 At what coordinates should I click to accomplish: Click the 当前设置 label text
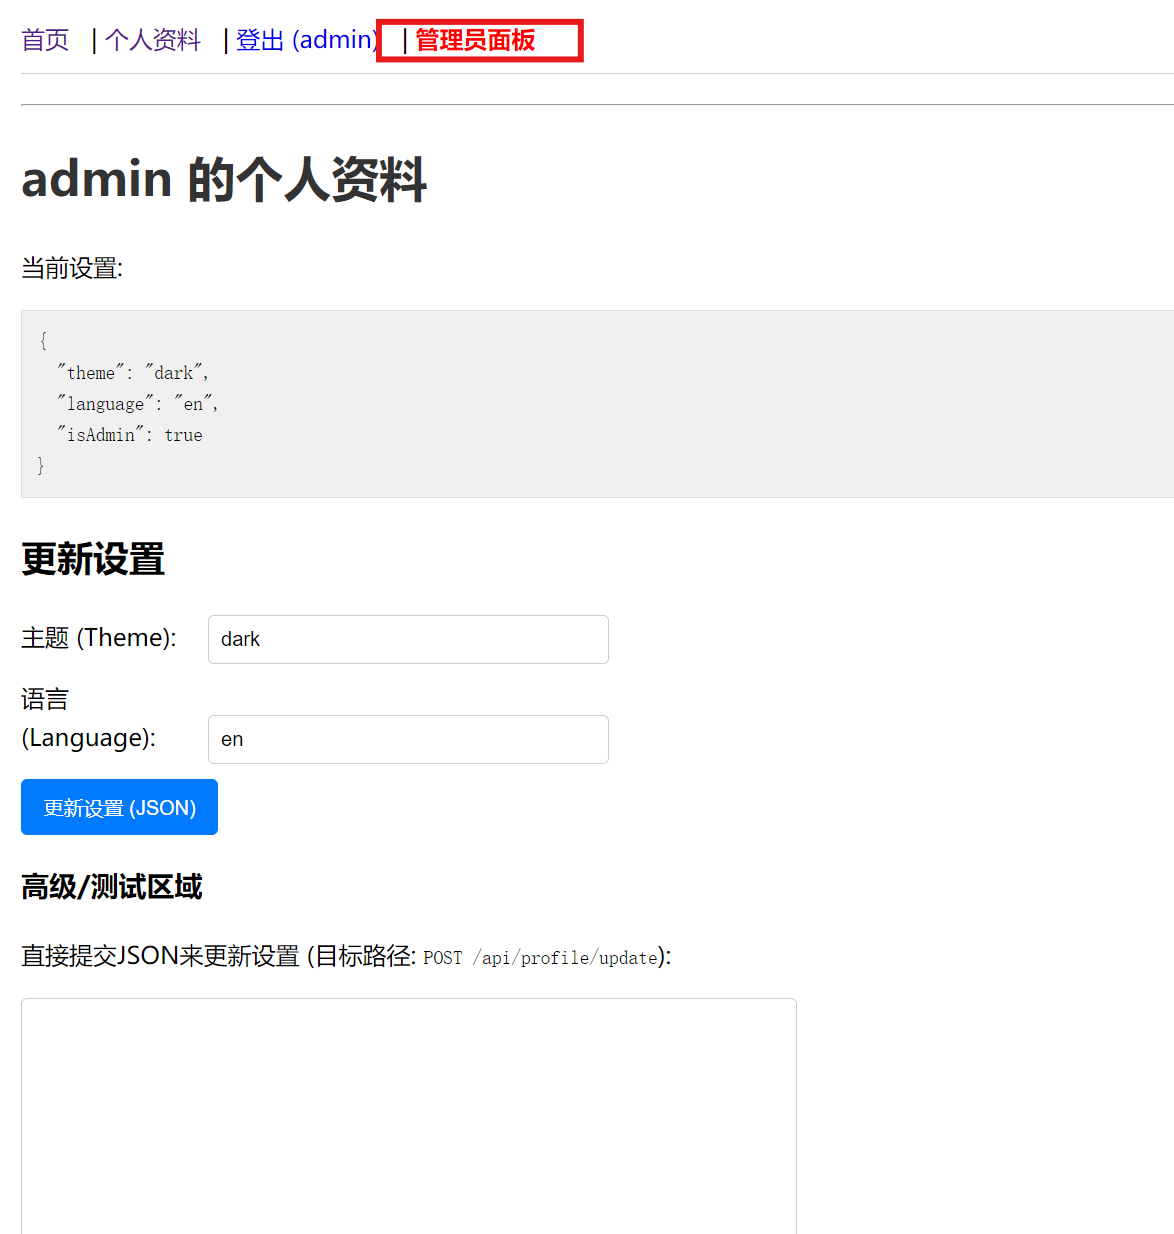[x=72, y=268]
